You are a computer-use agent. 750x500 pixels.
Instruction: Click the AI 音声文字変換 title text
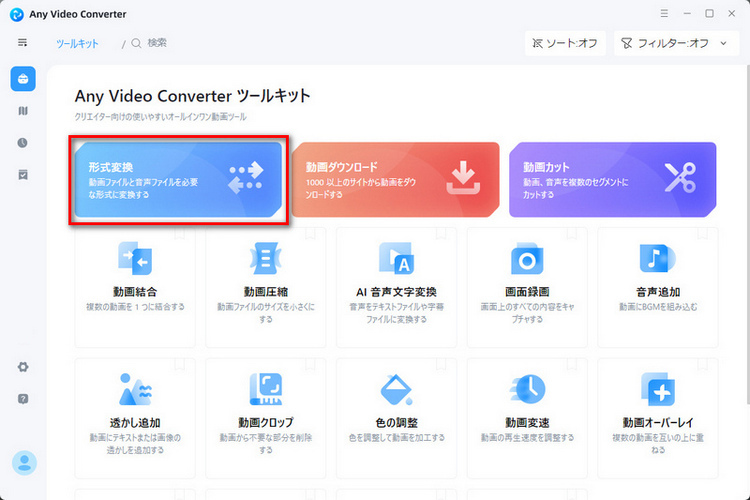(x=397, y=292)
